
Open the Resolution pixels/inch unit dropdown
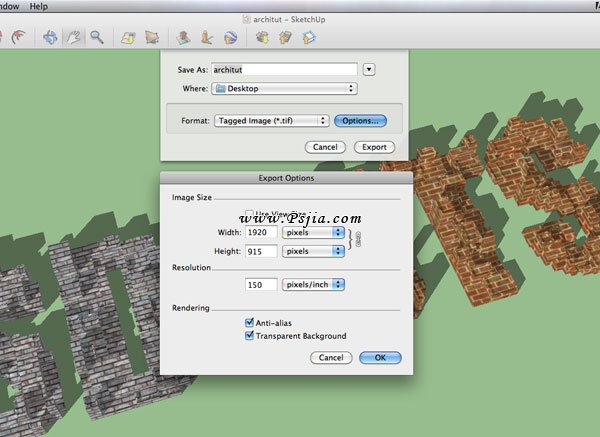click(x=313, y=285)
